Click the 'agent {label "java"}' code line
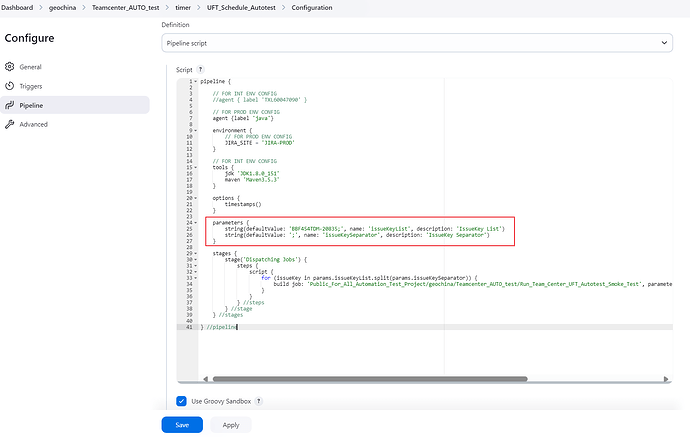The height and width of the screenshot is (437, 690). coord(243,118)
